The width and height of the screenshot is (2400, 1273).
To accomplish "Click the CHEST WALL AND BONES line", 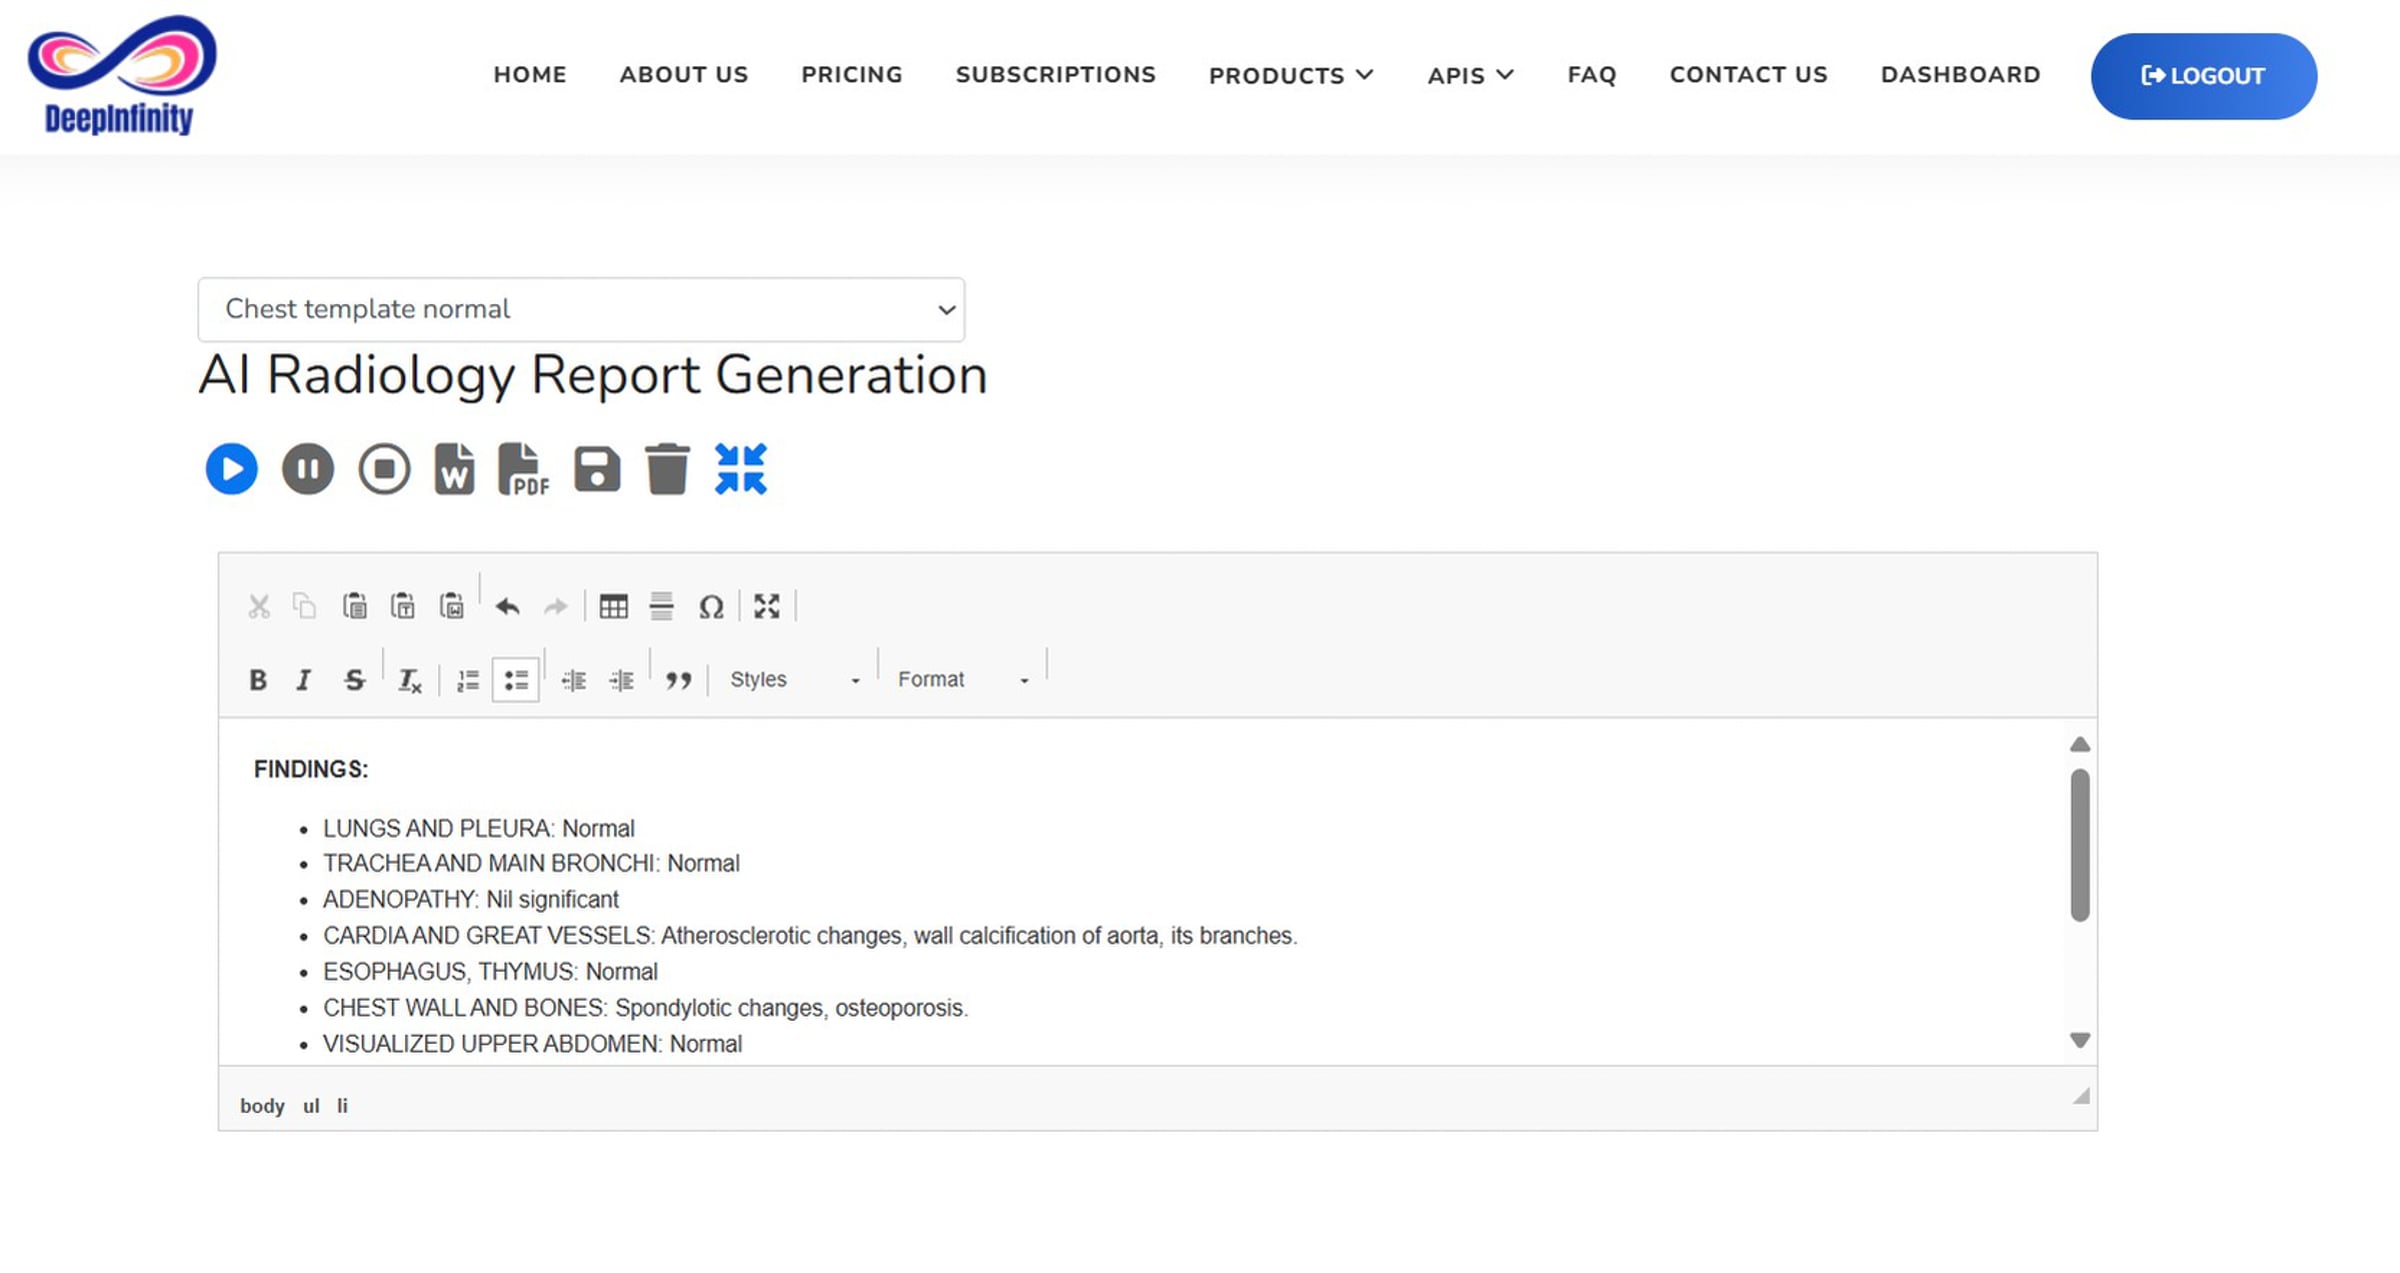I will coord(645,1007).
